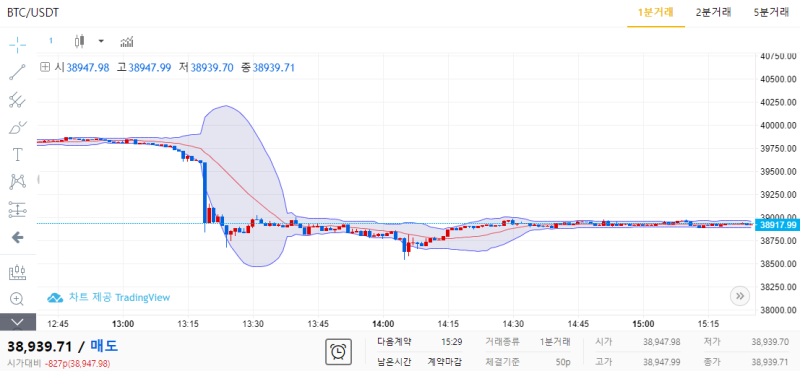
Task: Click the legend close value 38939.71
Action: (x=274, y=67)
